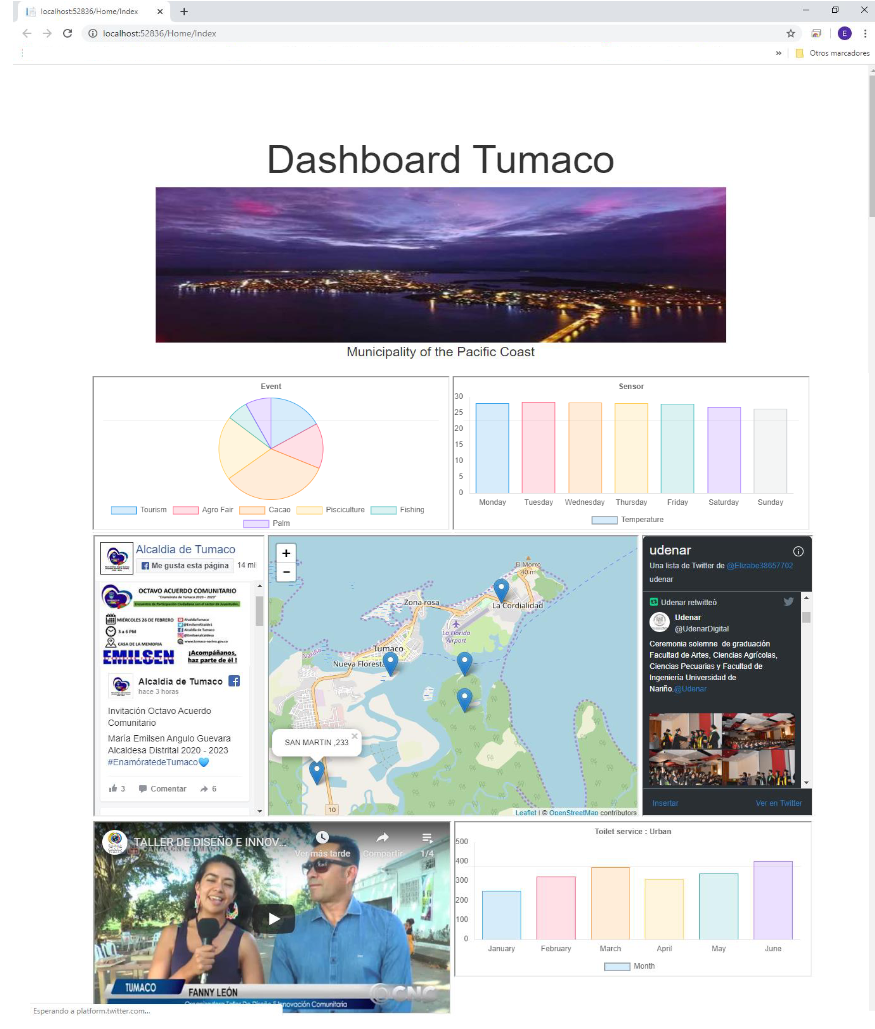875x1029 pixels.
Task: Click the cast media icon in toolbar
Action: click(816, 33)
